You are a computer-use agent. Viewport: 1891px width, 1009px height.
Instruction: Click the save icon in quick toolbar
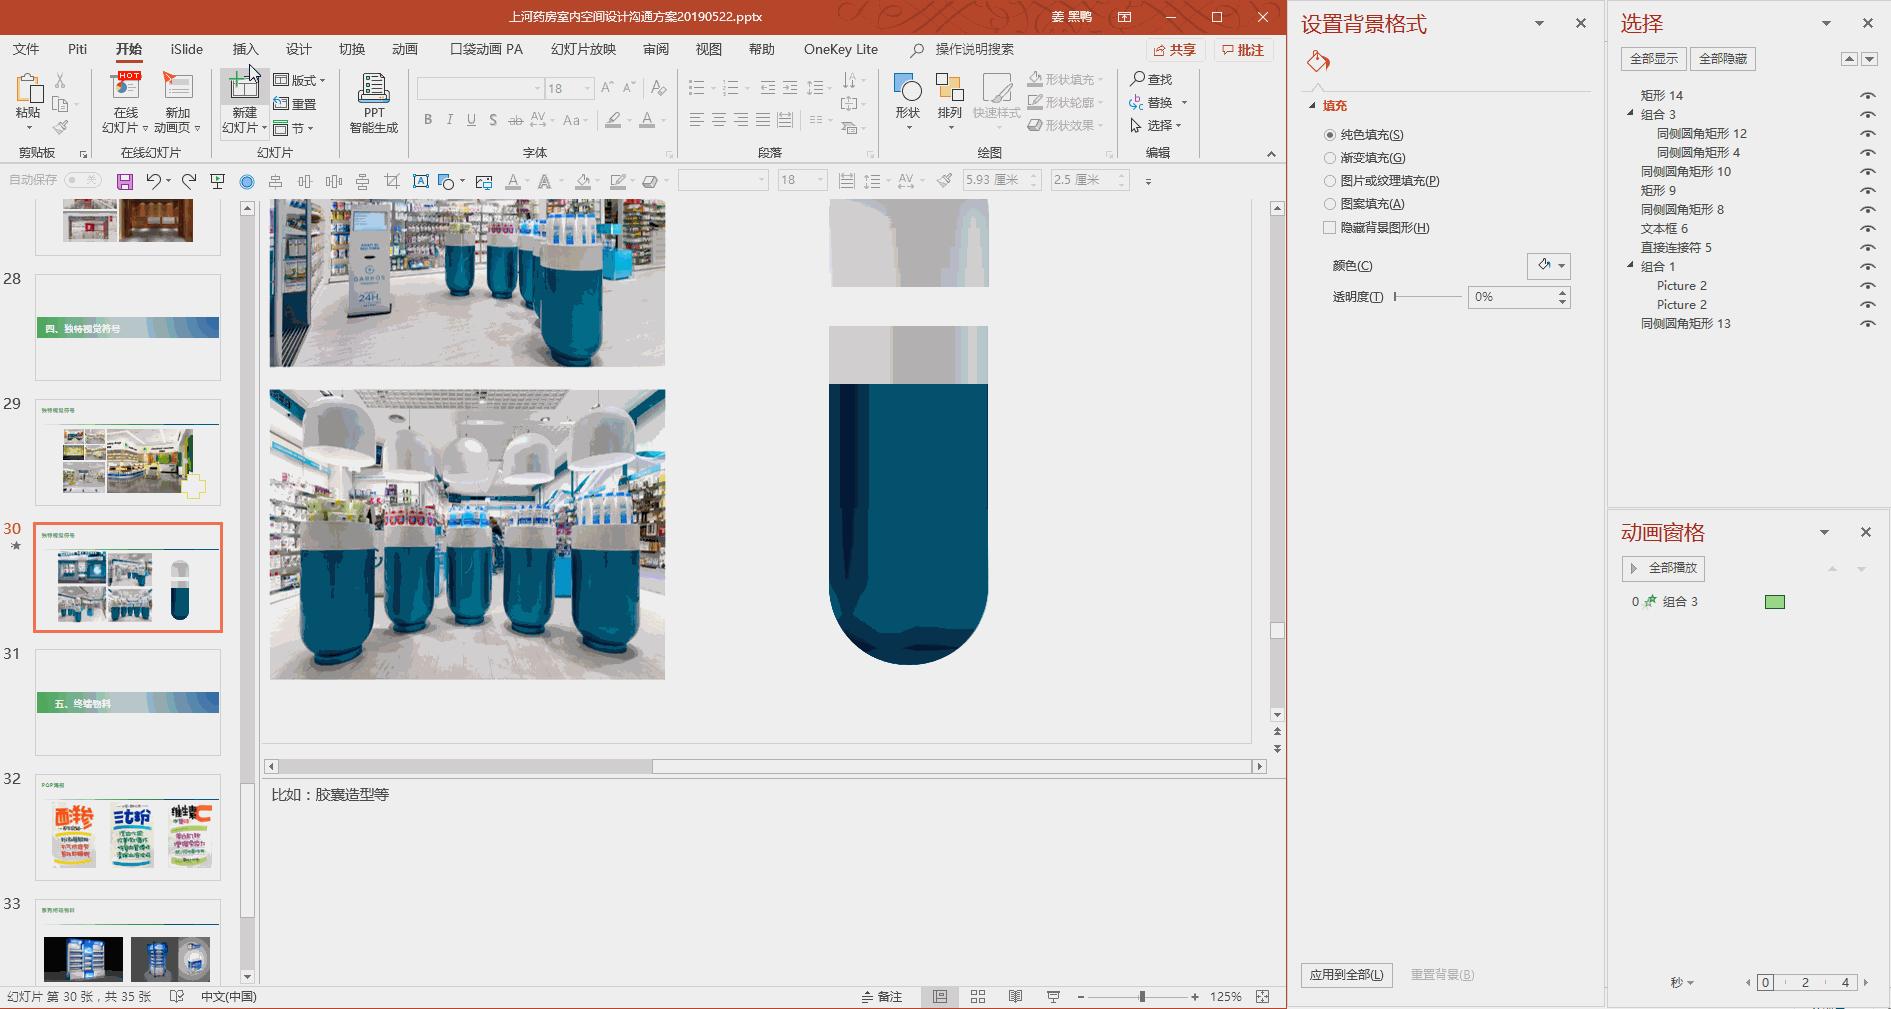click(x=125, y=181)
